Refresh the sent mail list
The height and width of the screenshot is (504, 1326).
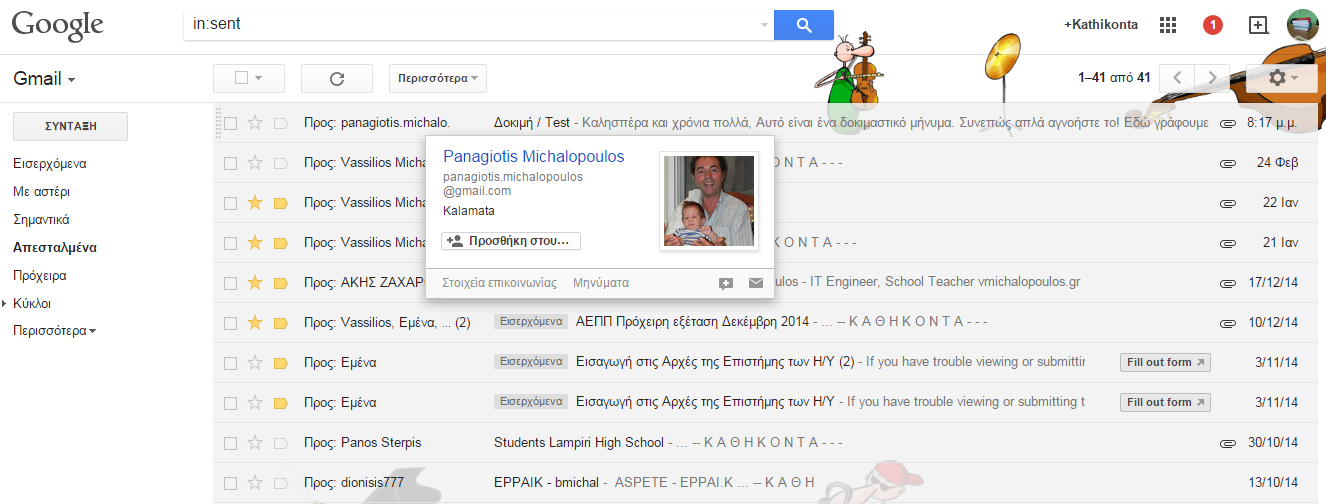336,78
